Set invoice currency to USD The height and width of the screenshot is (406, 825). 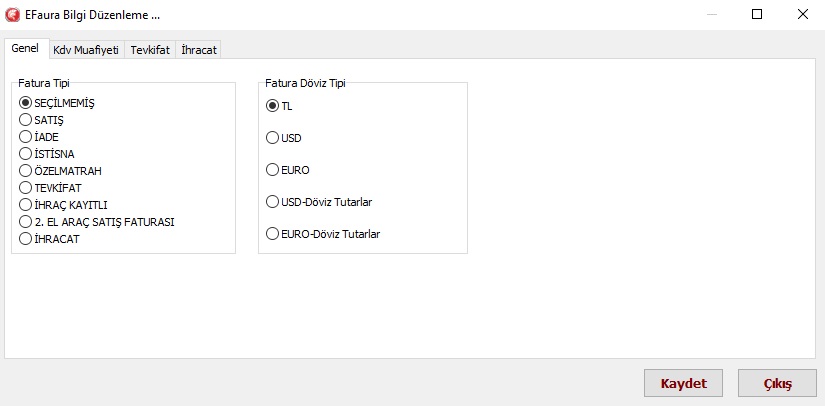273,138
